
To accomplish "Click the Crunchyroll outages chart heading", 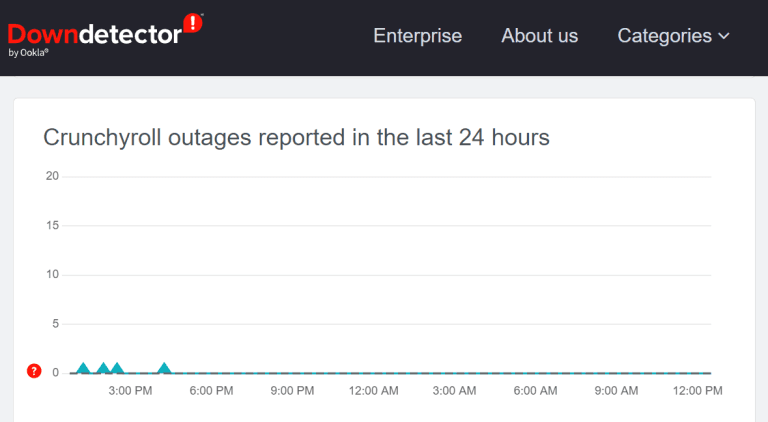I will 296,138.
